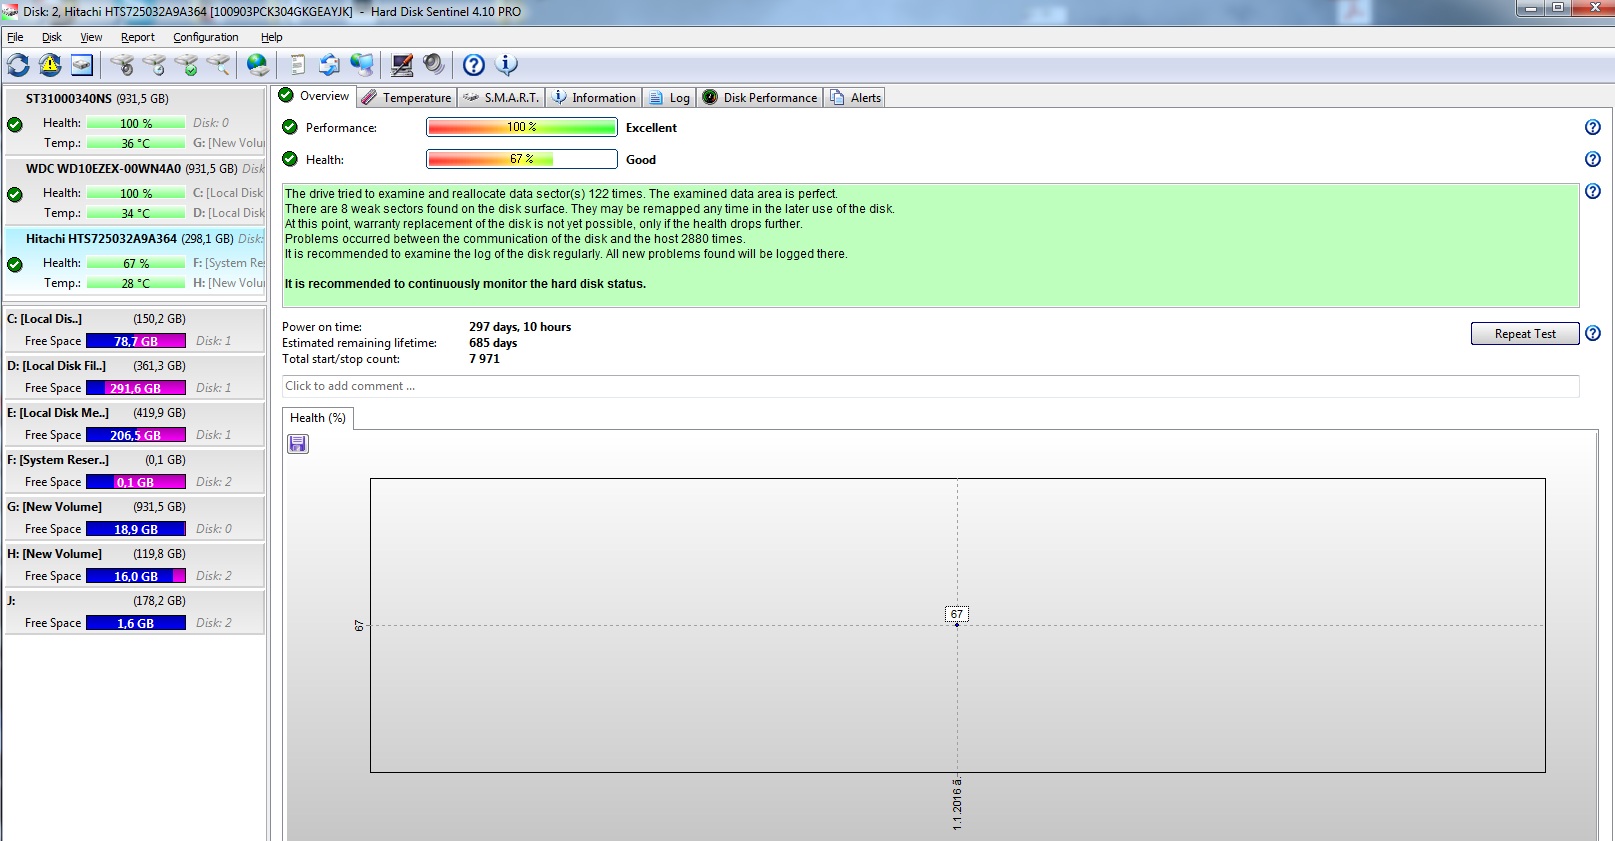This screenshot has height=841, width=1615.
Task: Select the D: [Local Disk Fil..] partition
Action: coord(135,377)
